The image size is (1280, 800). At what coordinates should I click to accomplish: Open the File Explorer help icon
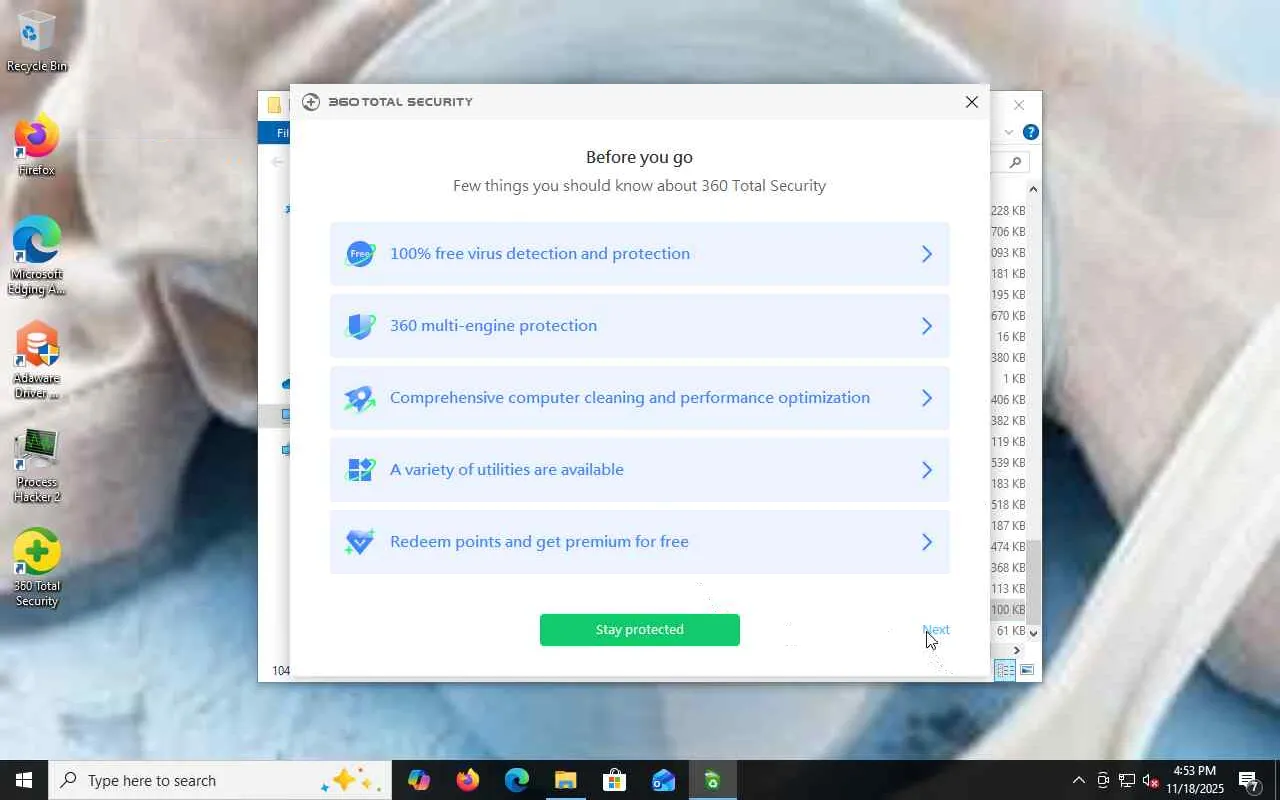1031,132
